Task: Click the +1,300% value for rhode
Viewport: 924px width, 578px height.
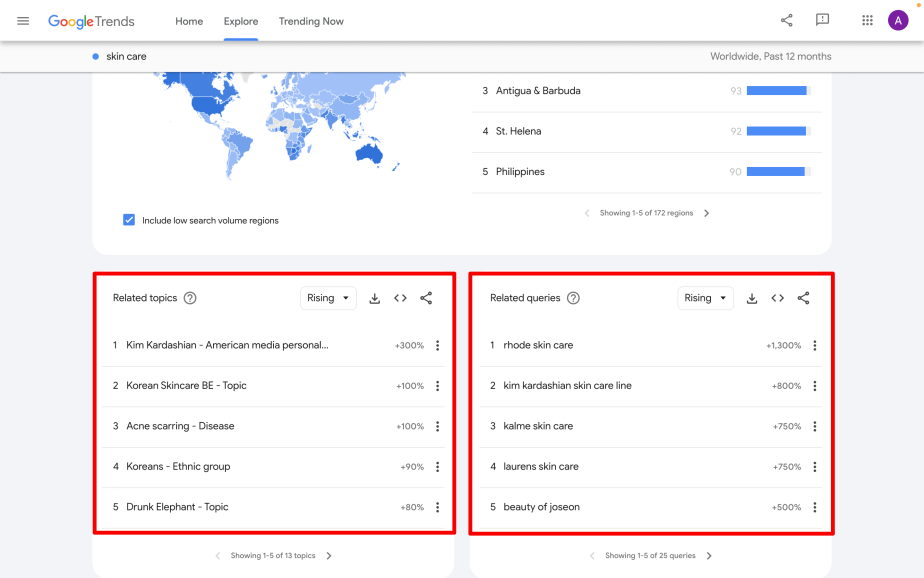Action: point(783,346)
